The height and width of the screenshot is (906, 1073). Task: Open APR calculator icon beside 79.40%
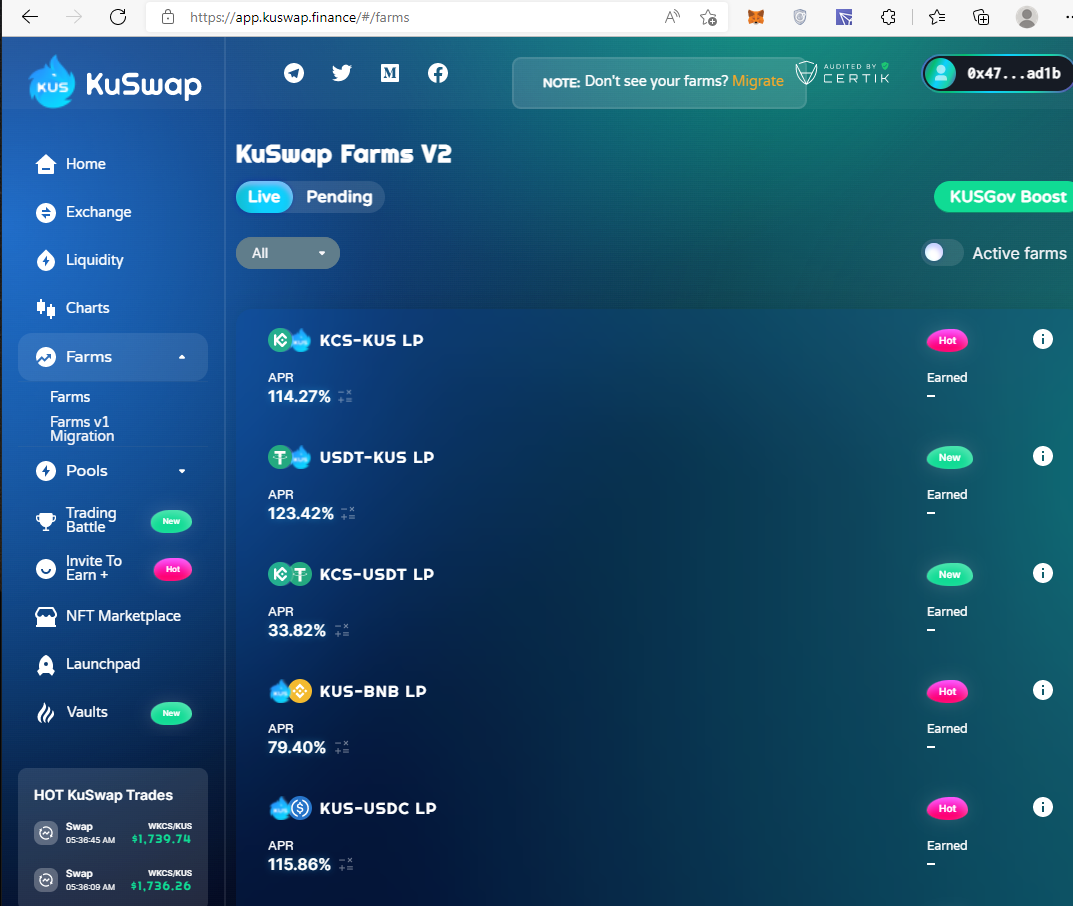pos(342,747)
